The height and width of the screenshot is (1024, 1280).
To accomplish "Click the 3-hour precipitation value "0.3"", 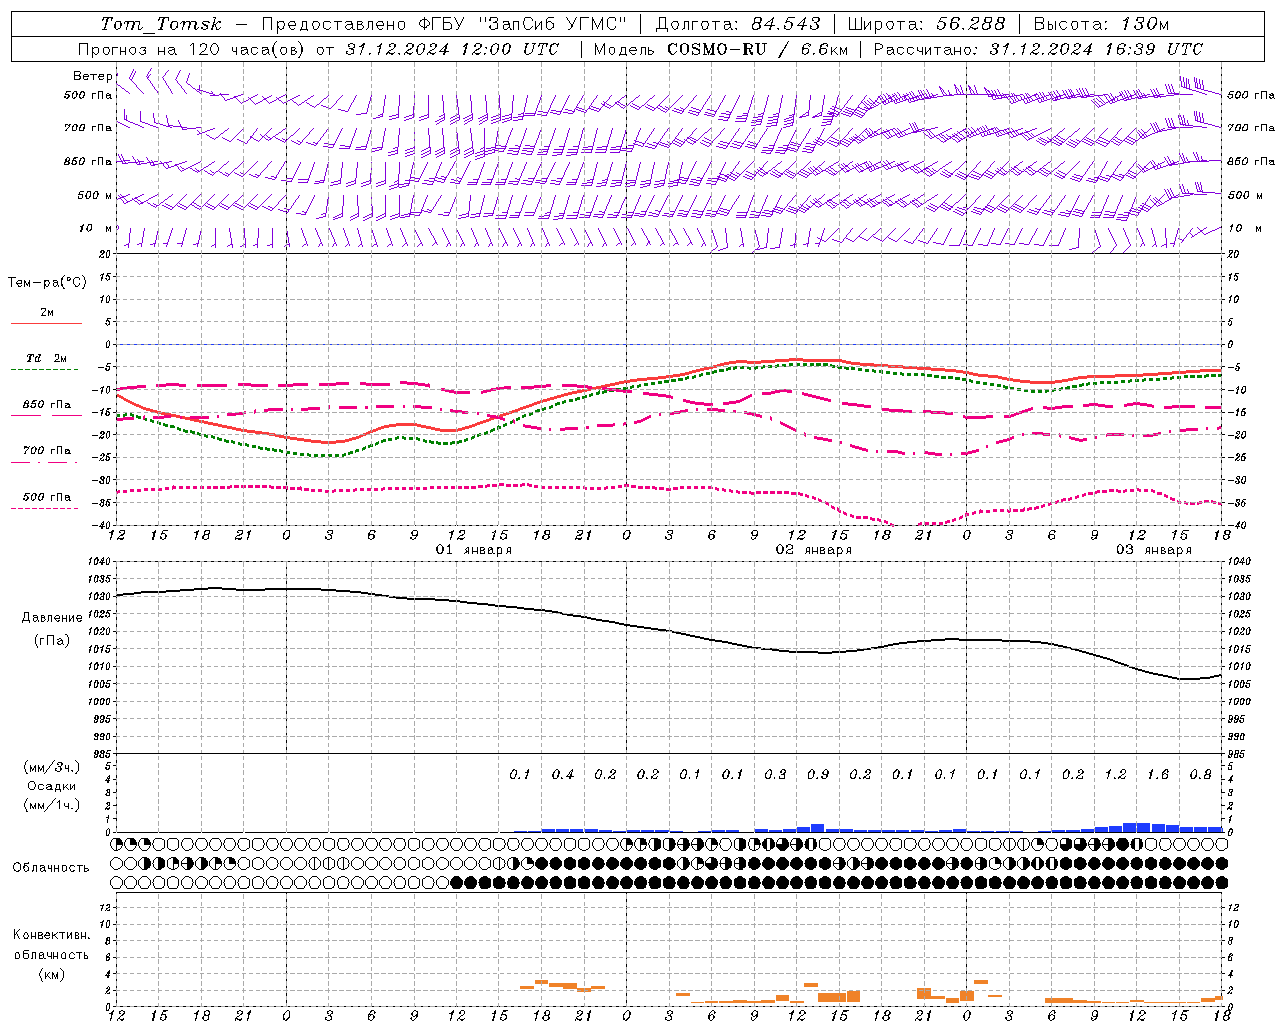I will (775, 774).
